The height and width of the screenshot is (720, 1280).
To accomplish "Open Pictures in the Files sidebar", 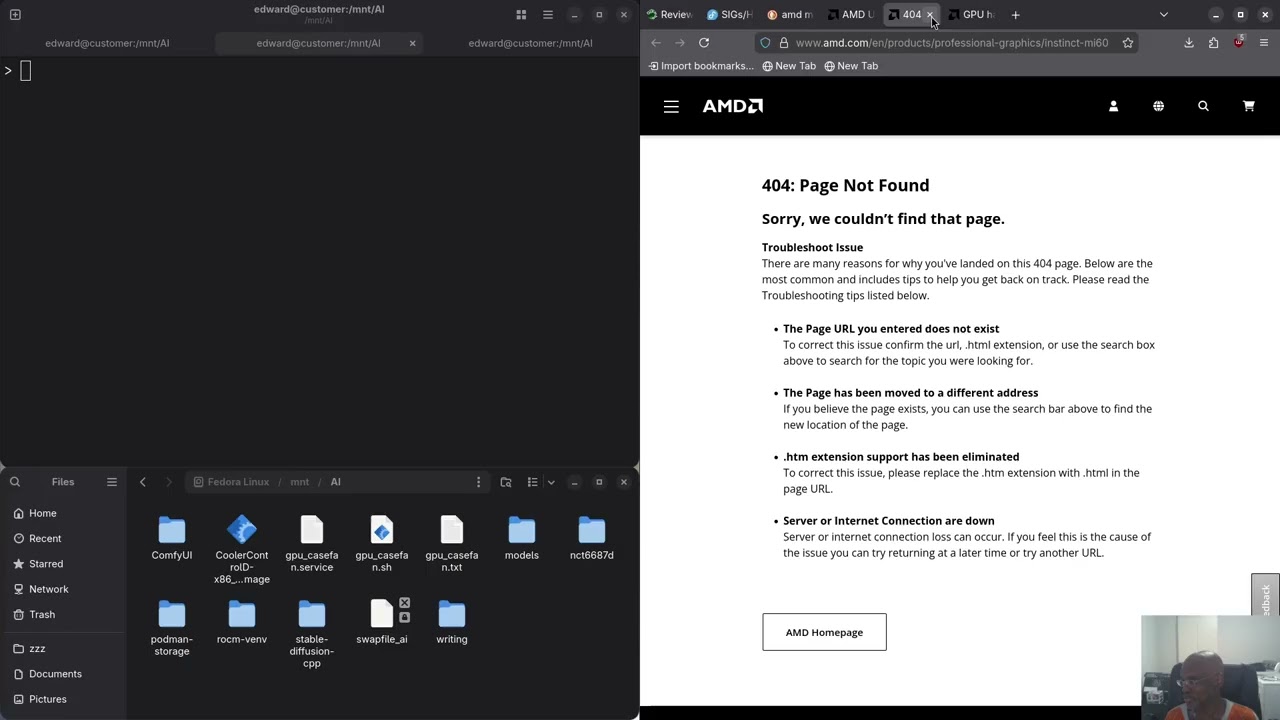I will 63,699.
